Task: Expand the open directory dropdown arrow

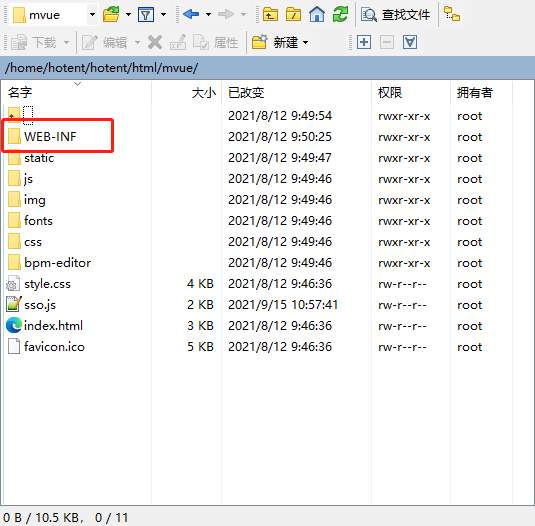Action: pyautogui.click(x=128, y=14)
